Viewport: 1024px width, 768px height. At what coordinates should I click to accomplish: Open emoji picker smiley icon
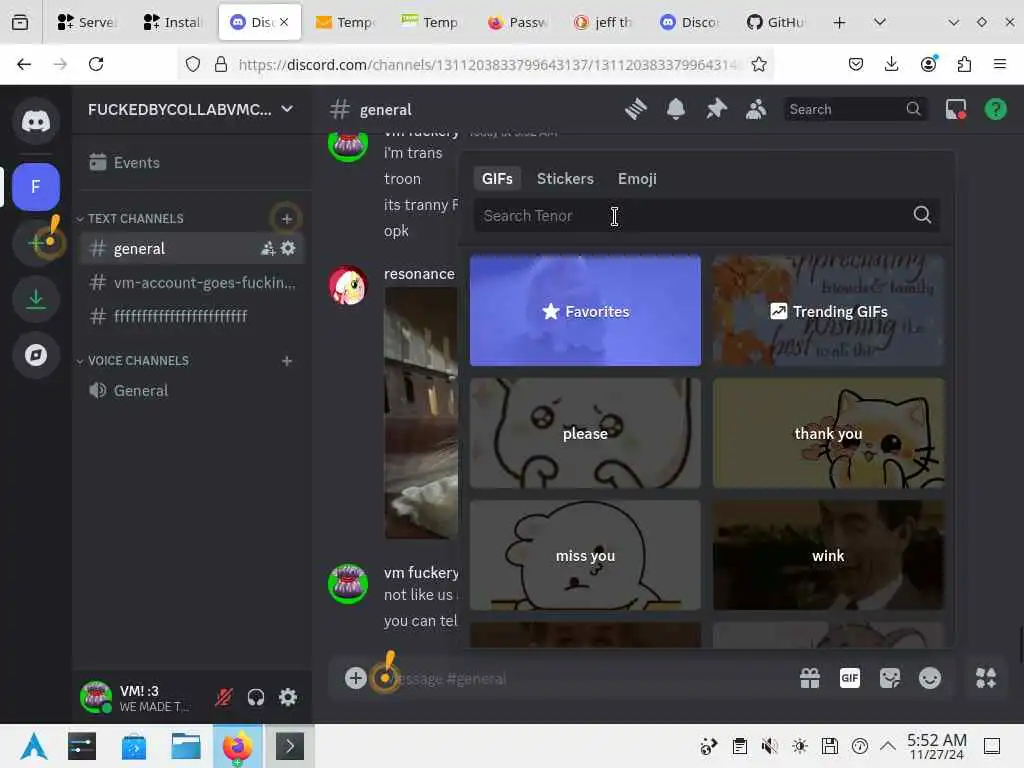click(930, 678)
